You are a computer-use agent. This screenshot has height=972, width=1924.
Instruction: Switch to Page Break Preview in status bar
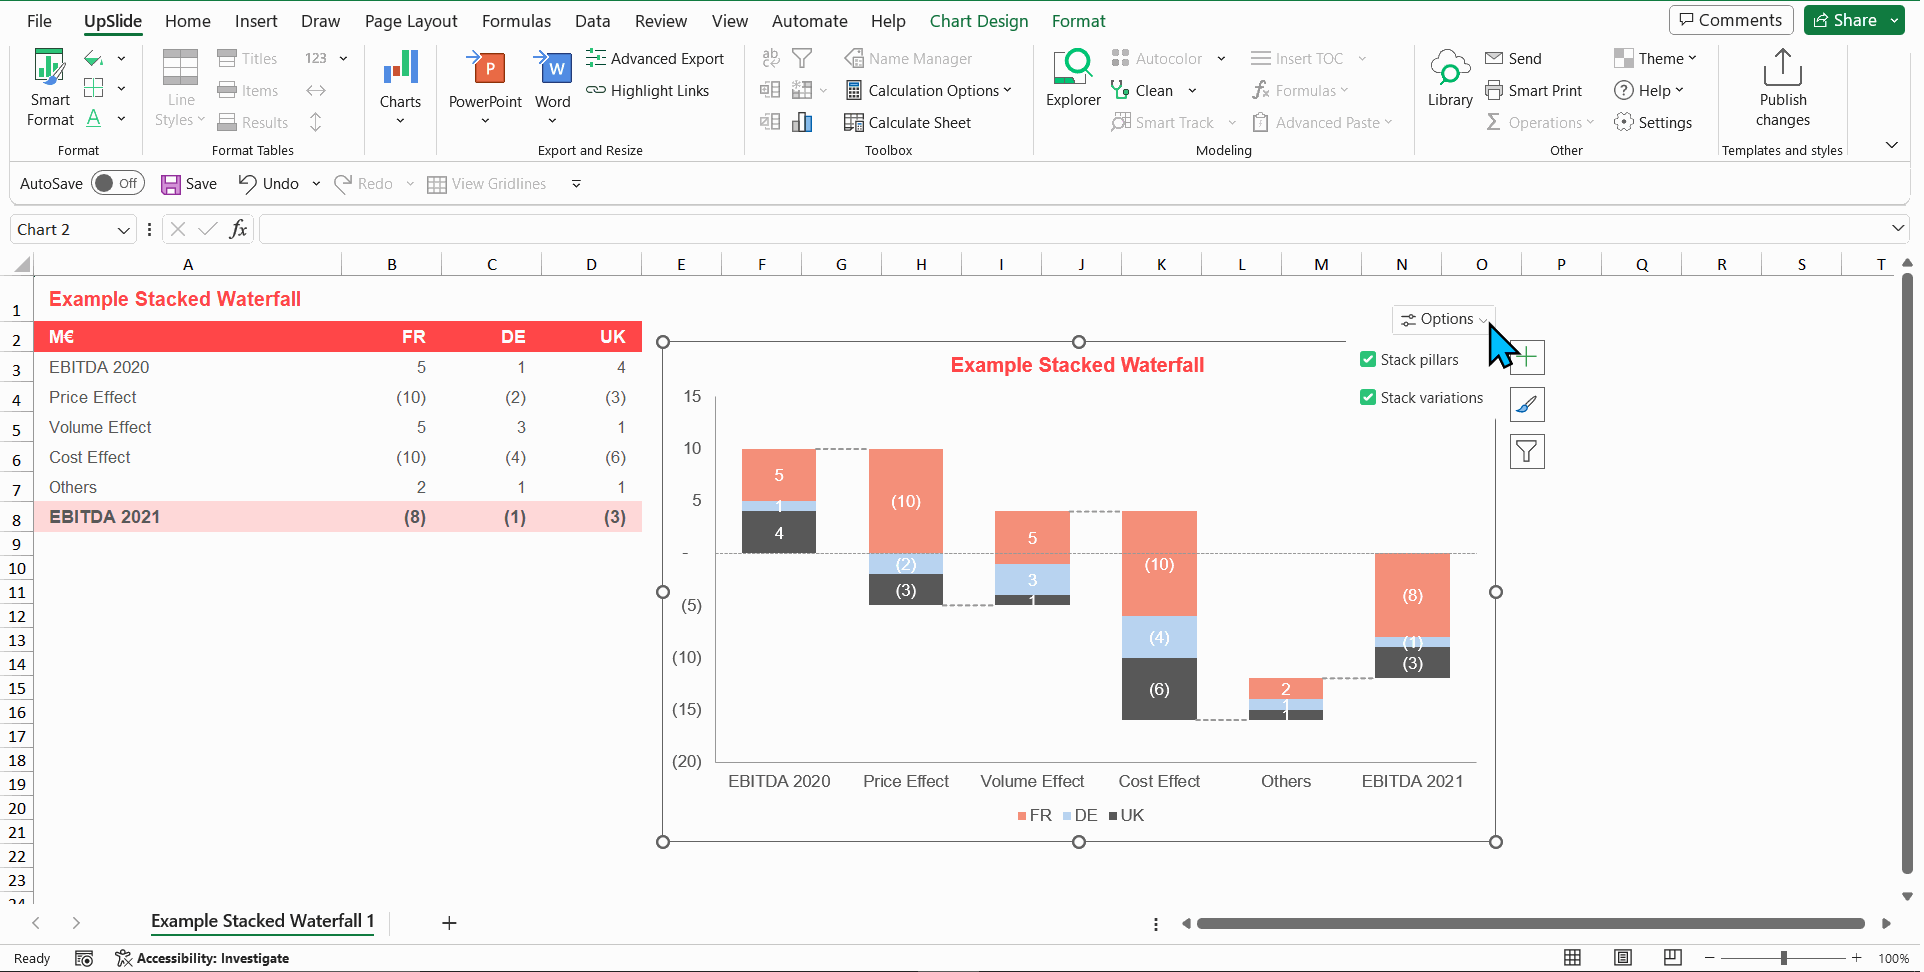click(x=1672, y=958)
